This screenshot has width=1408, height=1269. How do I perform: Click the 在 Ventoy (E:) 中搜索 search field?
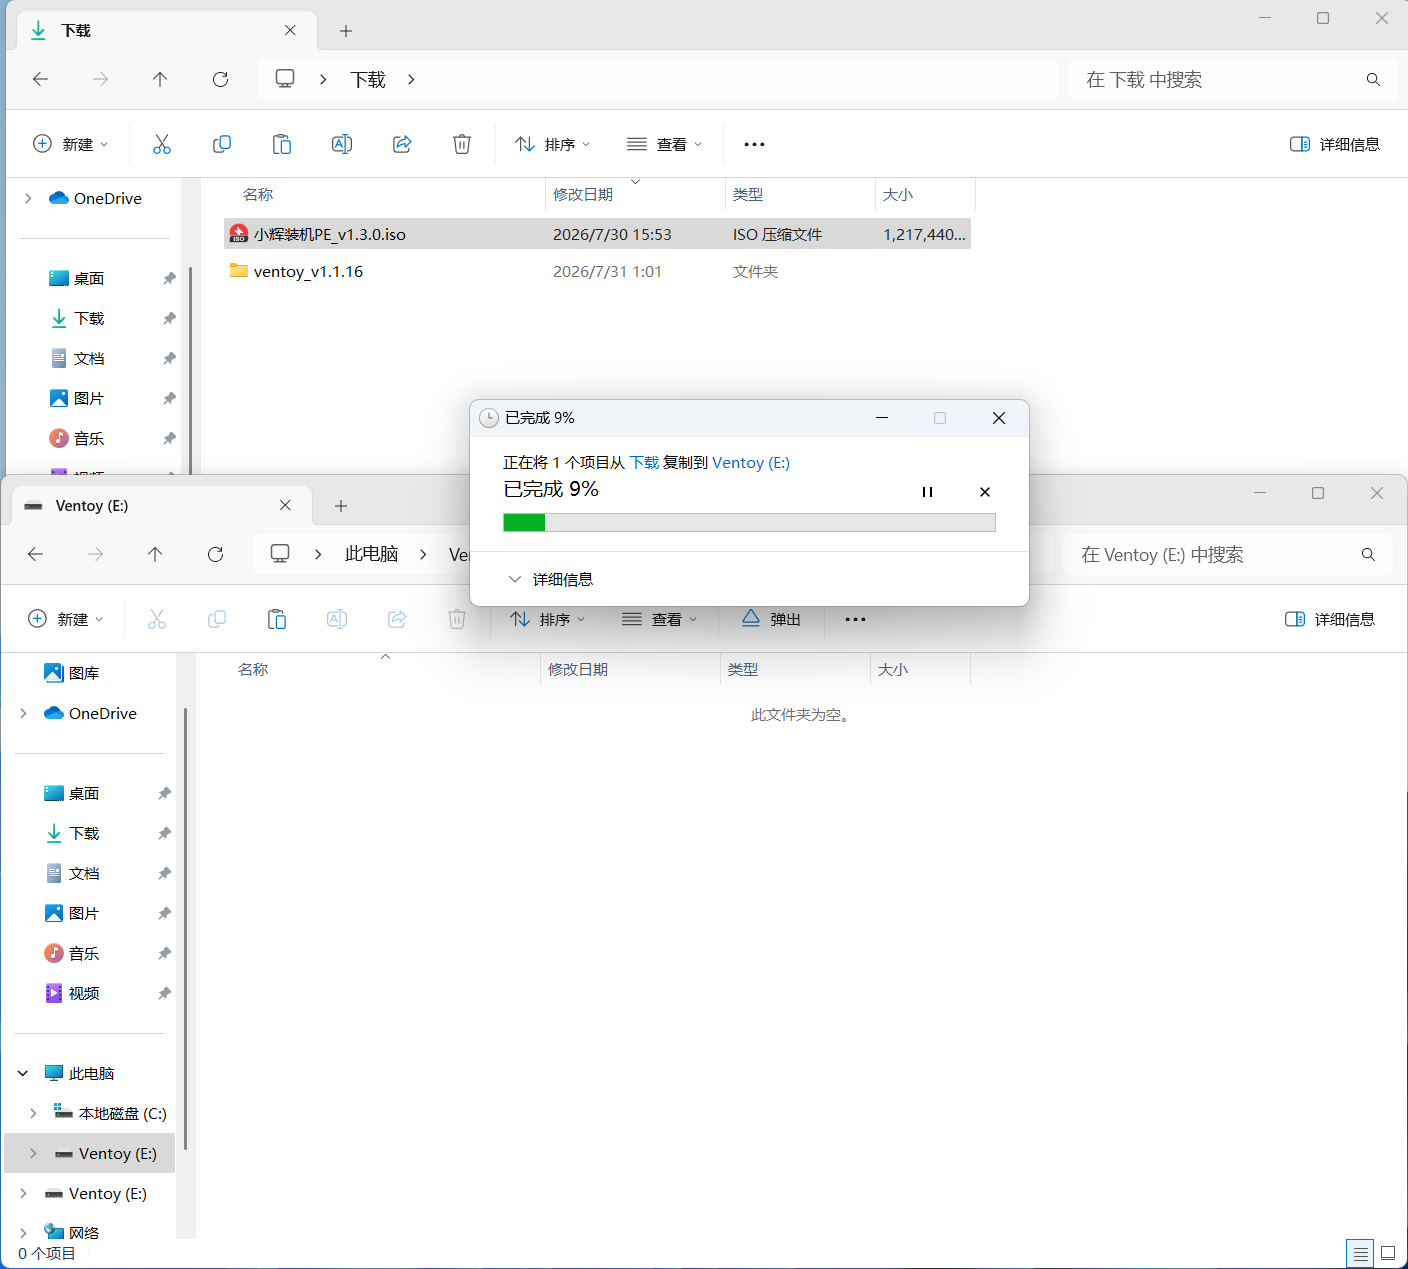coord(1227,554)
